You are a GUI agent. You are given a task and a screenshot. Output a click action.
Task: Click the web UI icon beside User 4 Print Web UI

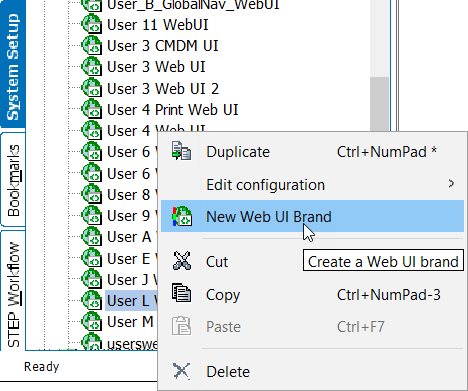92,109
